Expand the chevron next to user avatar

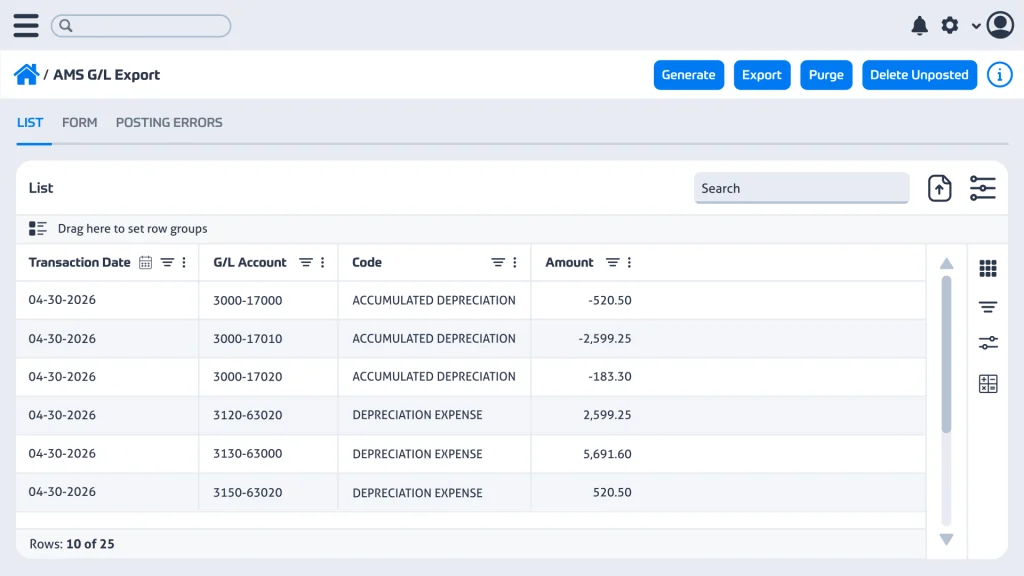tap(976, 26)
